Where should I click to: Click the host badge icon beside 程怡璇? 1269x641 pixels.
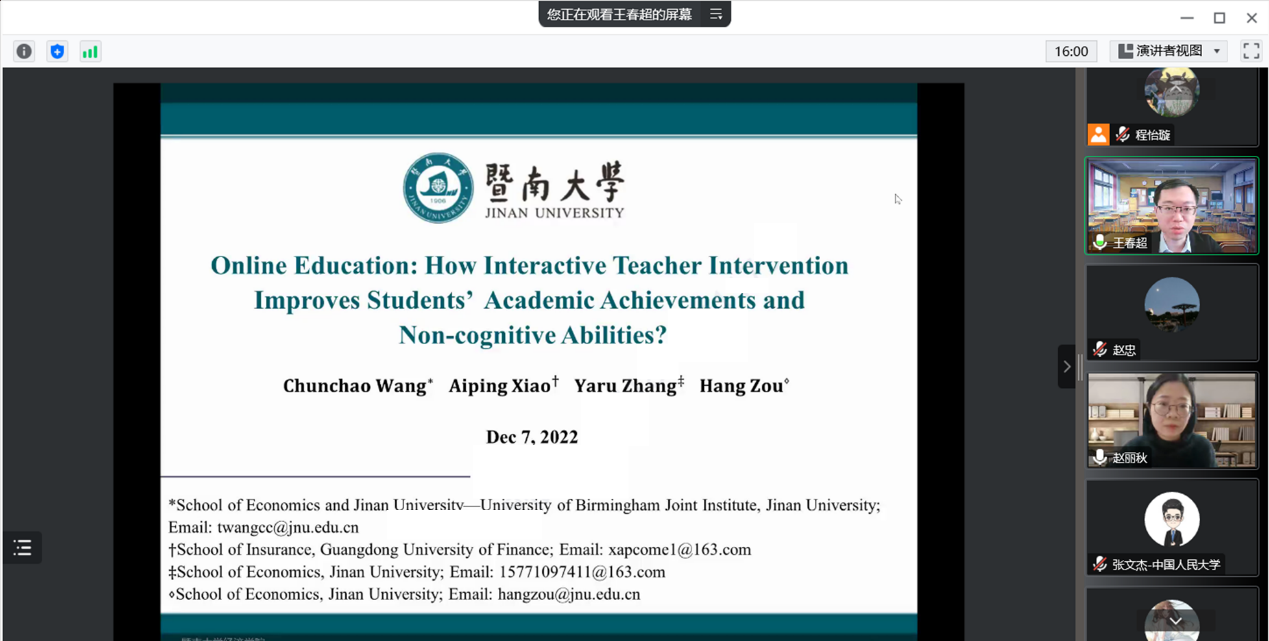pos(1098,135)
